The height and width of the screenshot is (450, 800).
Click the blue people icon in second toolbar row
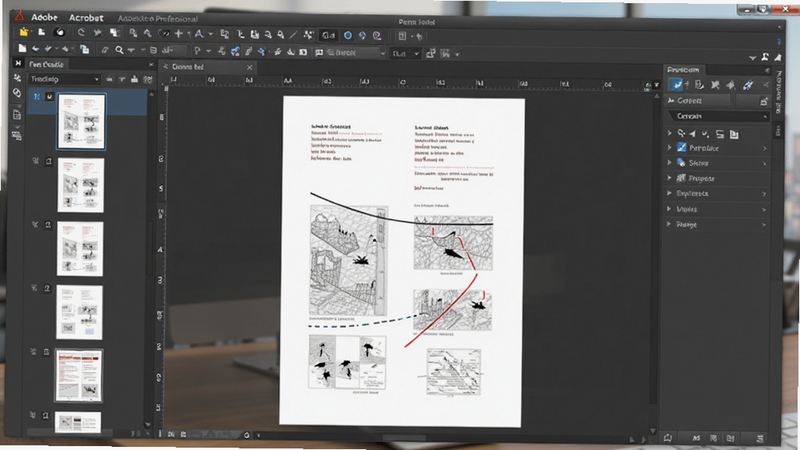point(235,51)
